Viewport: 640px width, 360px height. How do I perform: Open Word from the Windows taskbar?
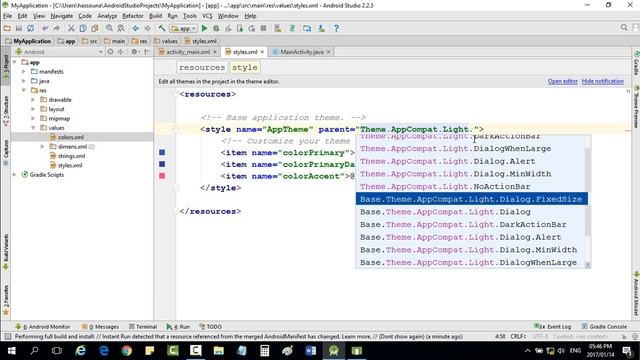click(311, 351)
